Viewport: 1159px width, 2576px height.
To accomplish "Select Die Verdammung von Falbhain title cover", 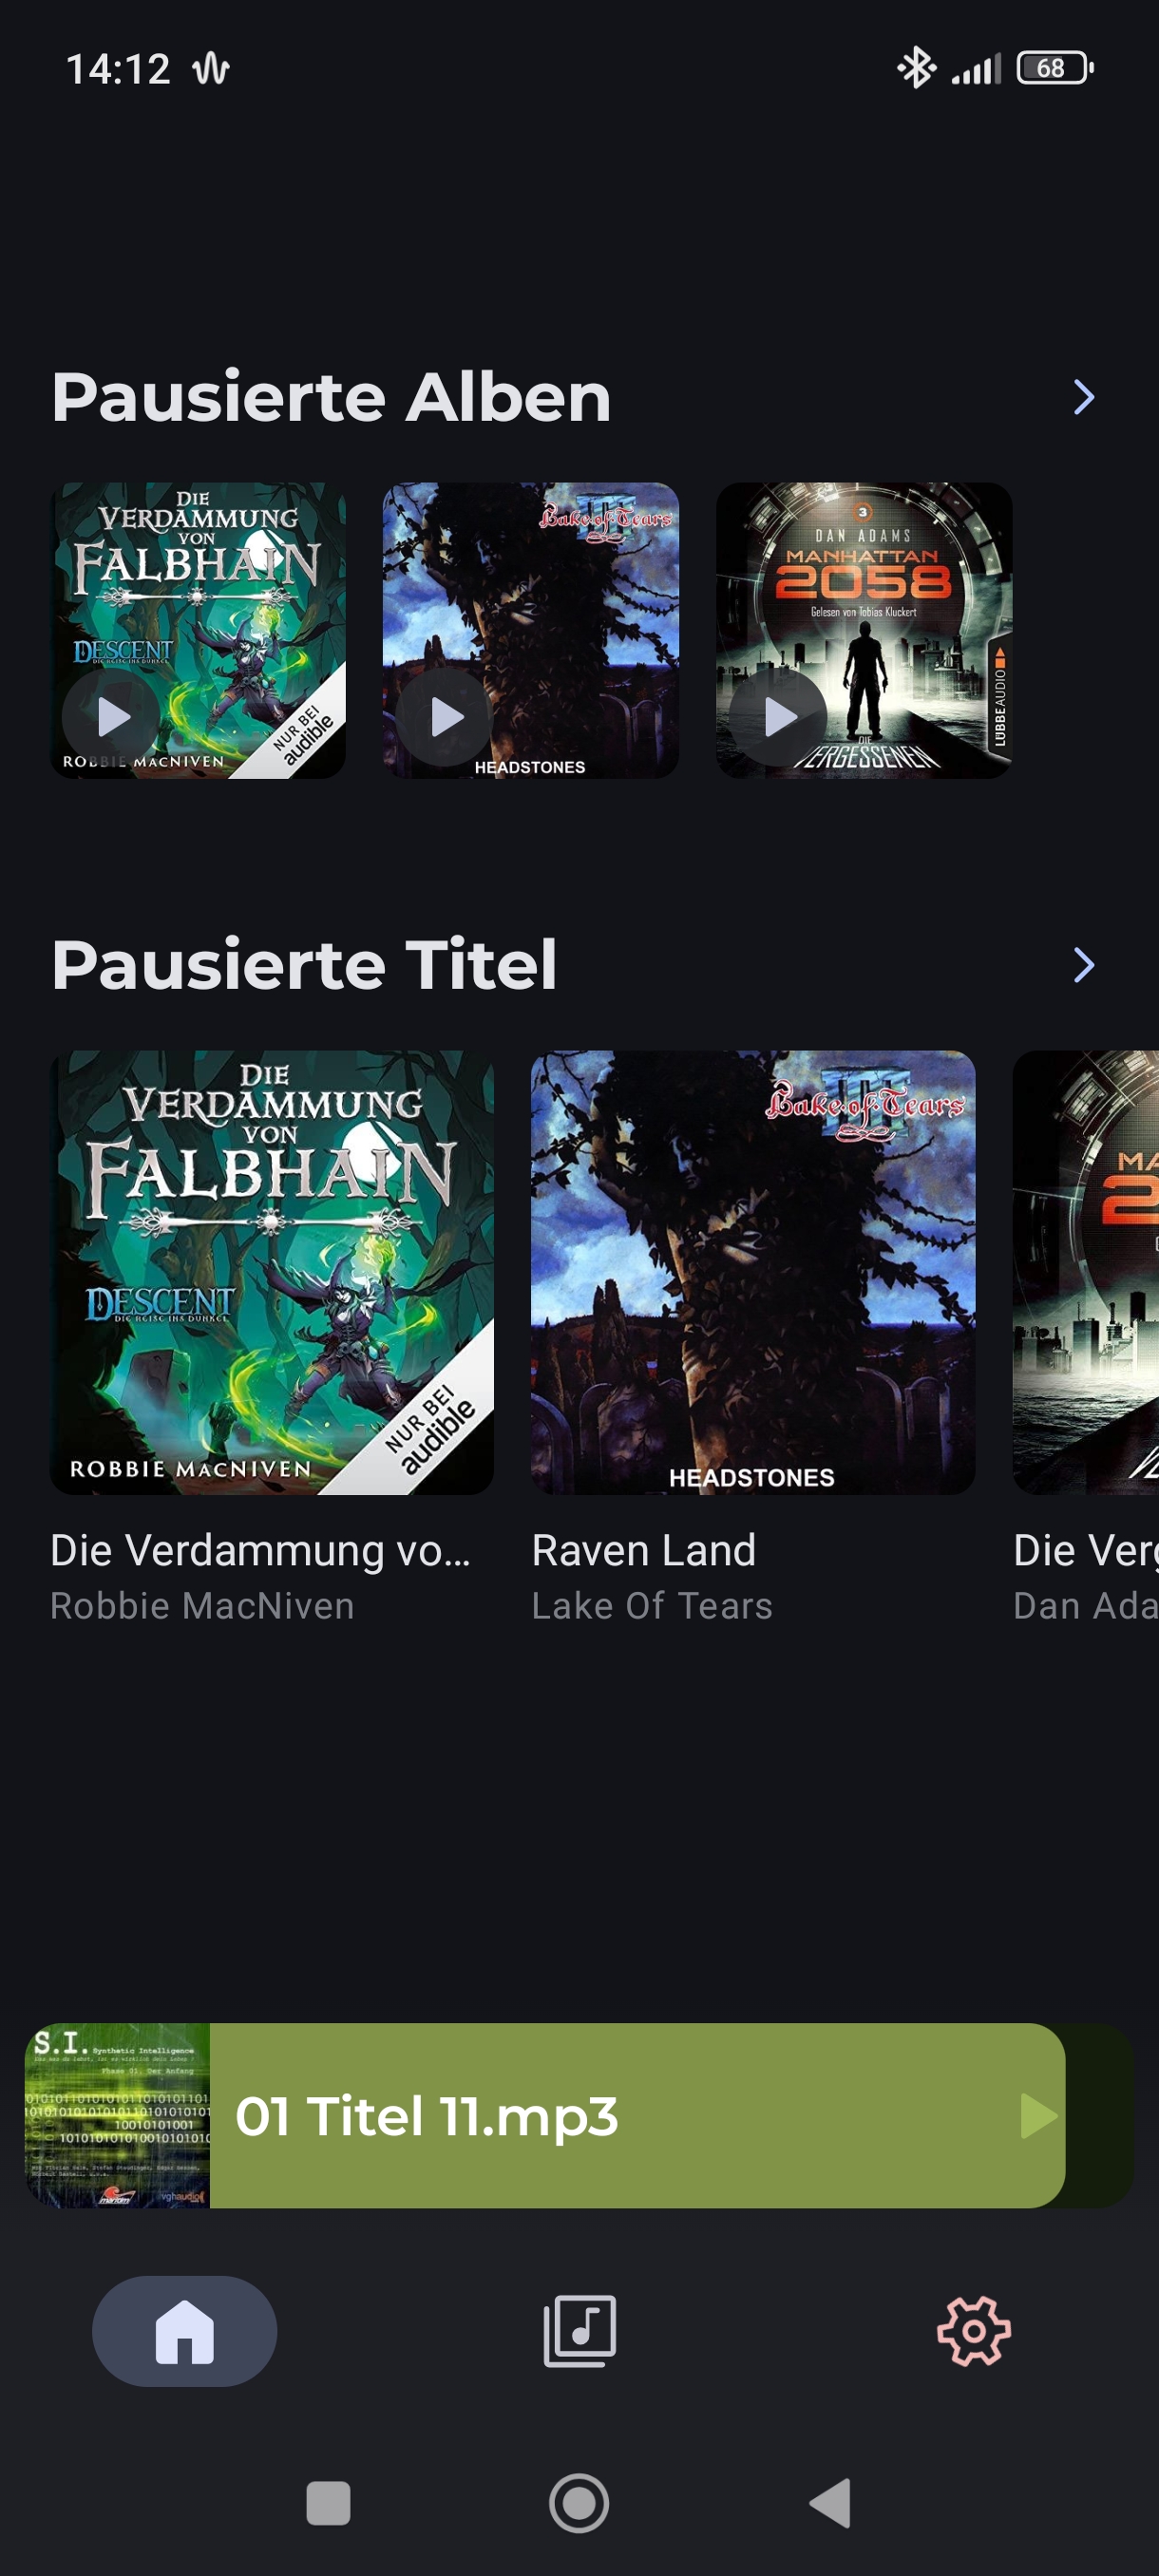I will 272,1272.
